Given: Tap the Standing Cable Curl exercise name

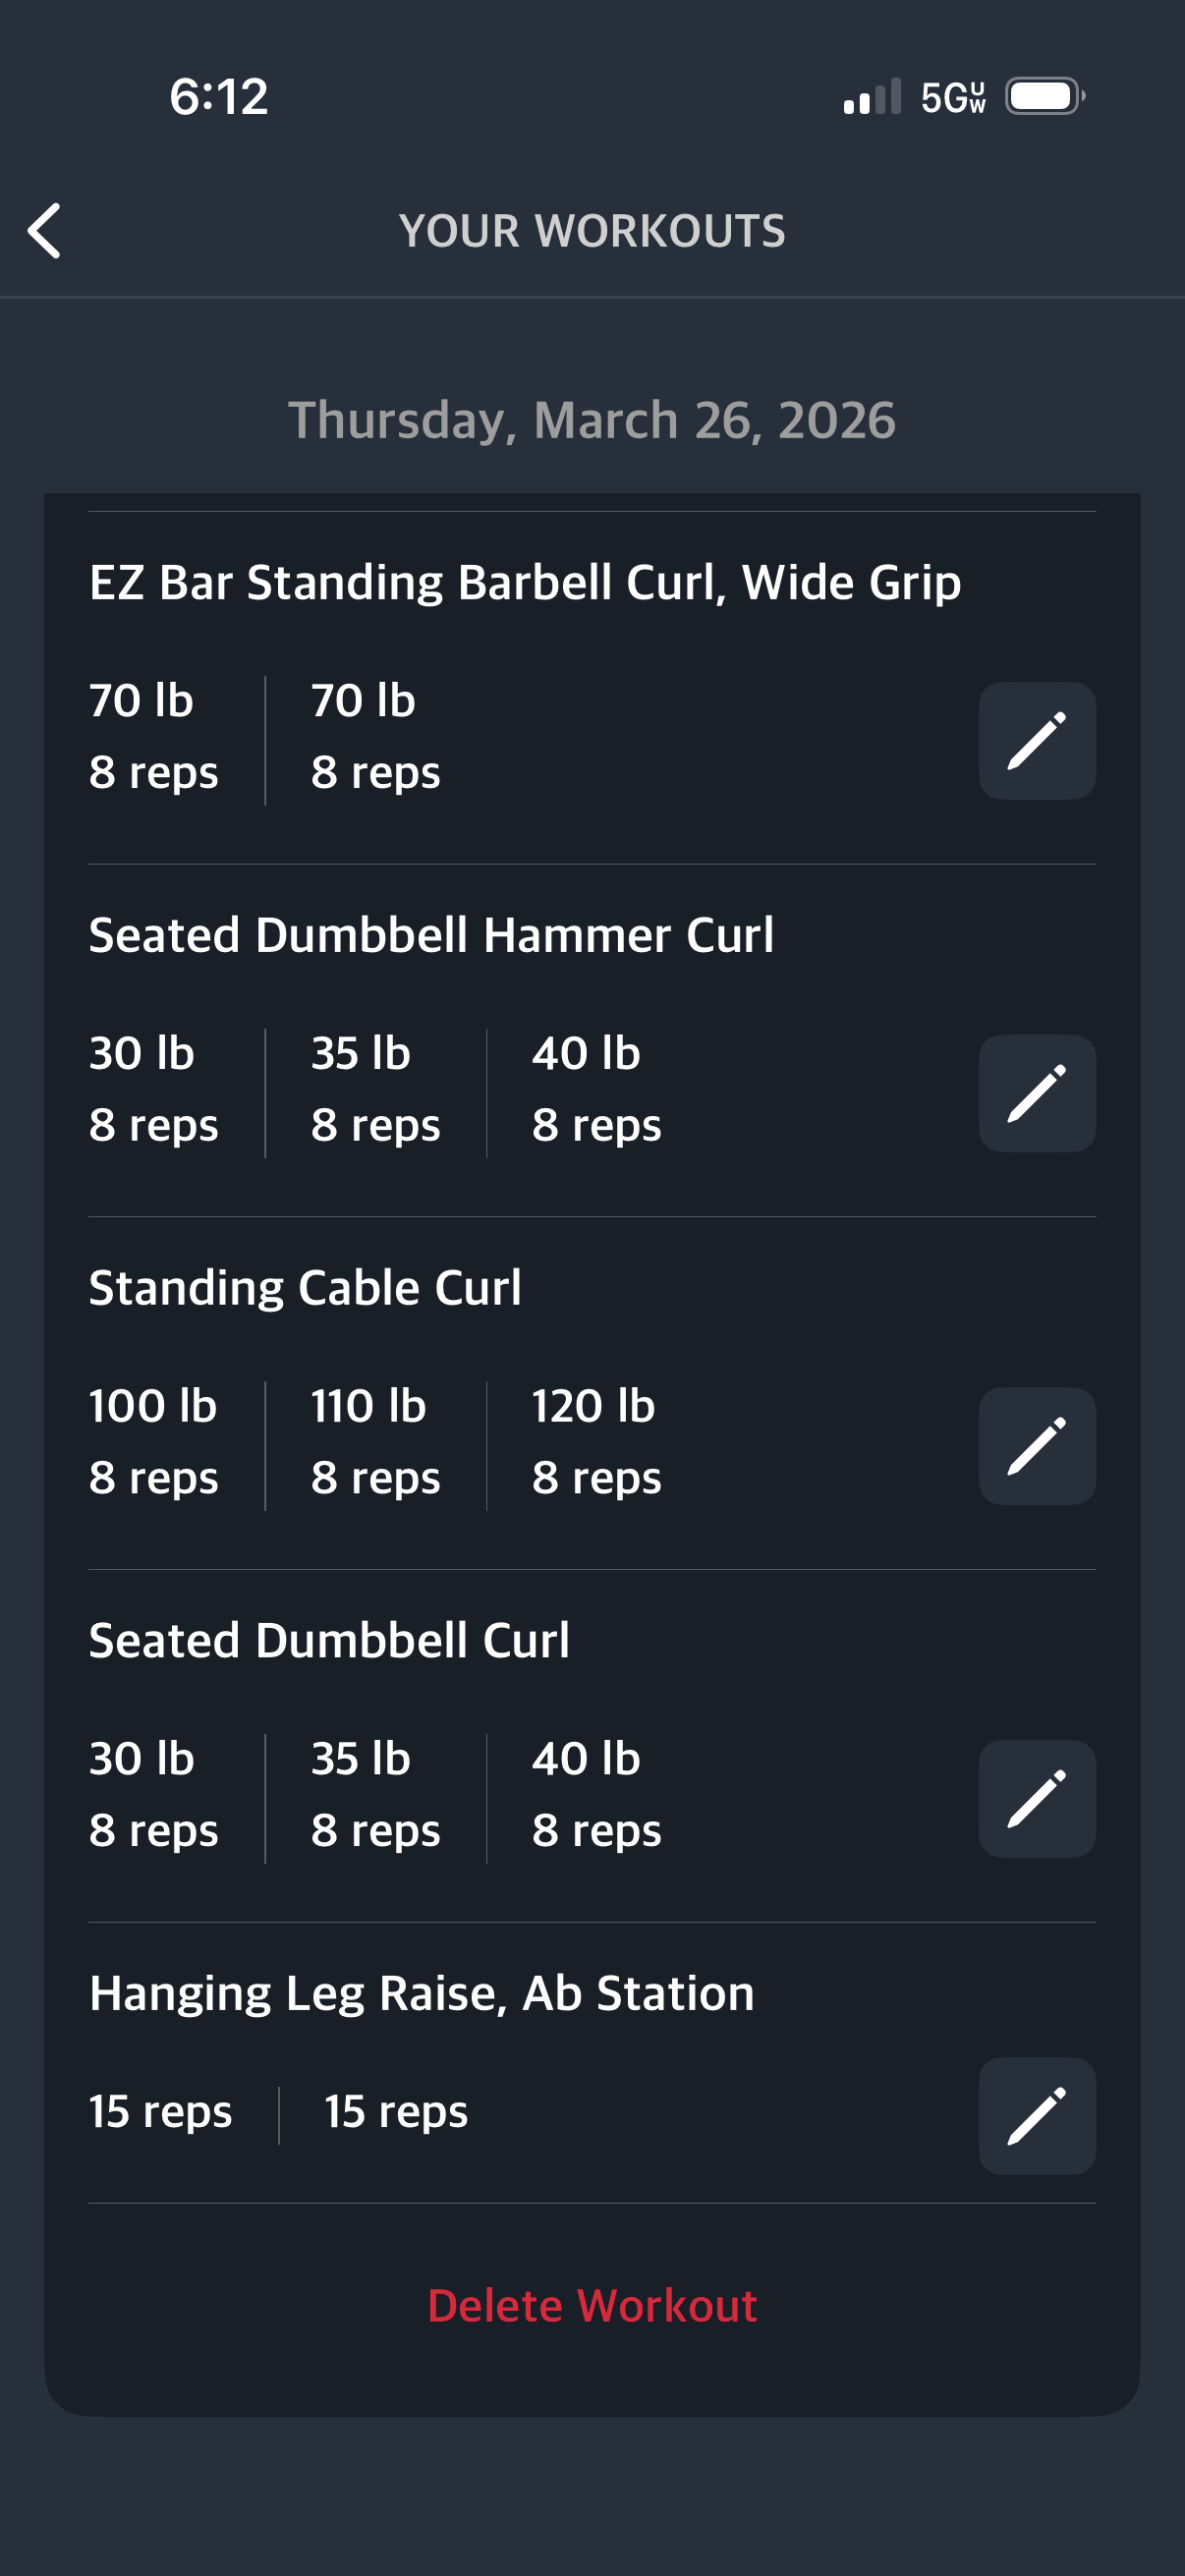Looking at the screenshot, I should (305, 1288).
